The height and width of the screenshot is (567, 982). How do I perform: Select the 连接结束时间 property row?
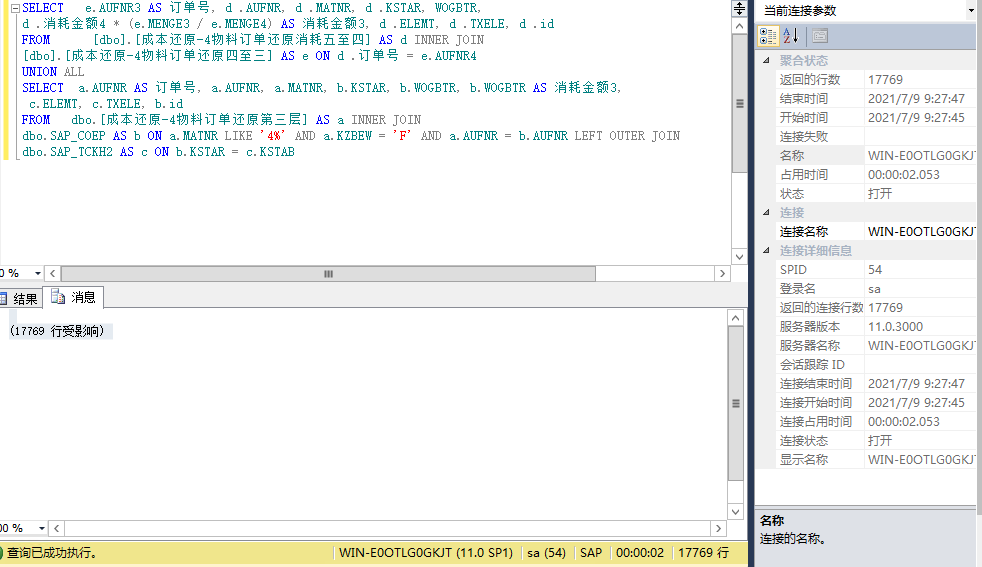(876, 383)
